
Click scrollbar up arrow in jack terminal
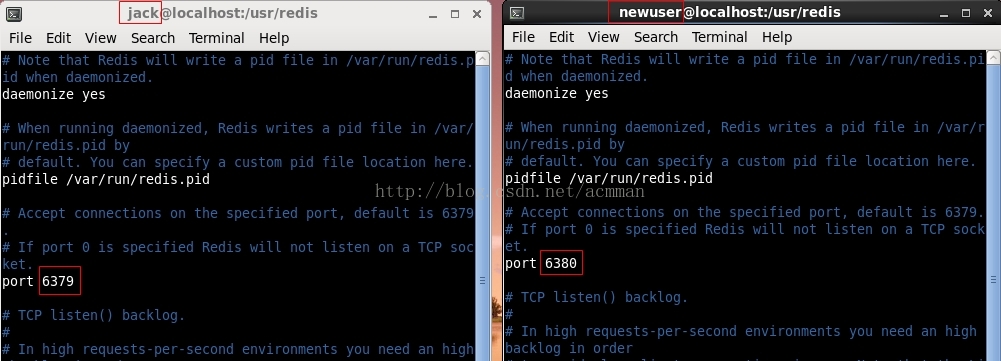[483, 59]
